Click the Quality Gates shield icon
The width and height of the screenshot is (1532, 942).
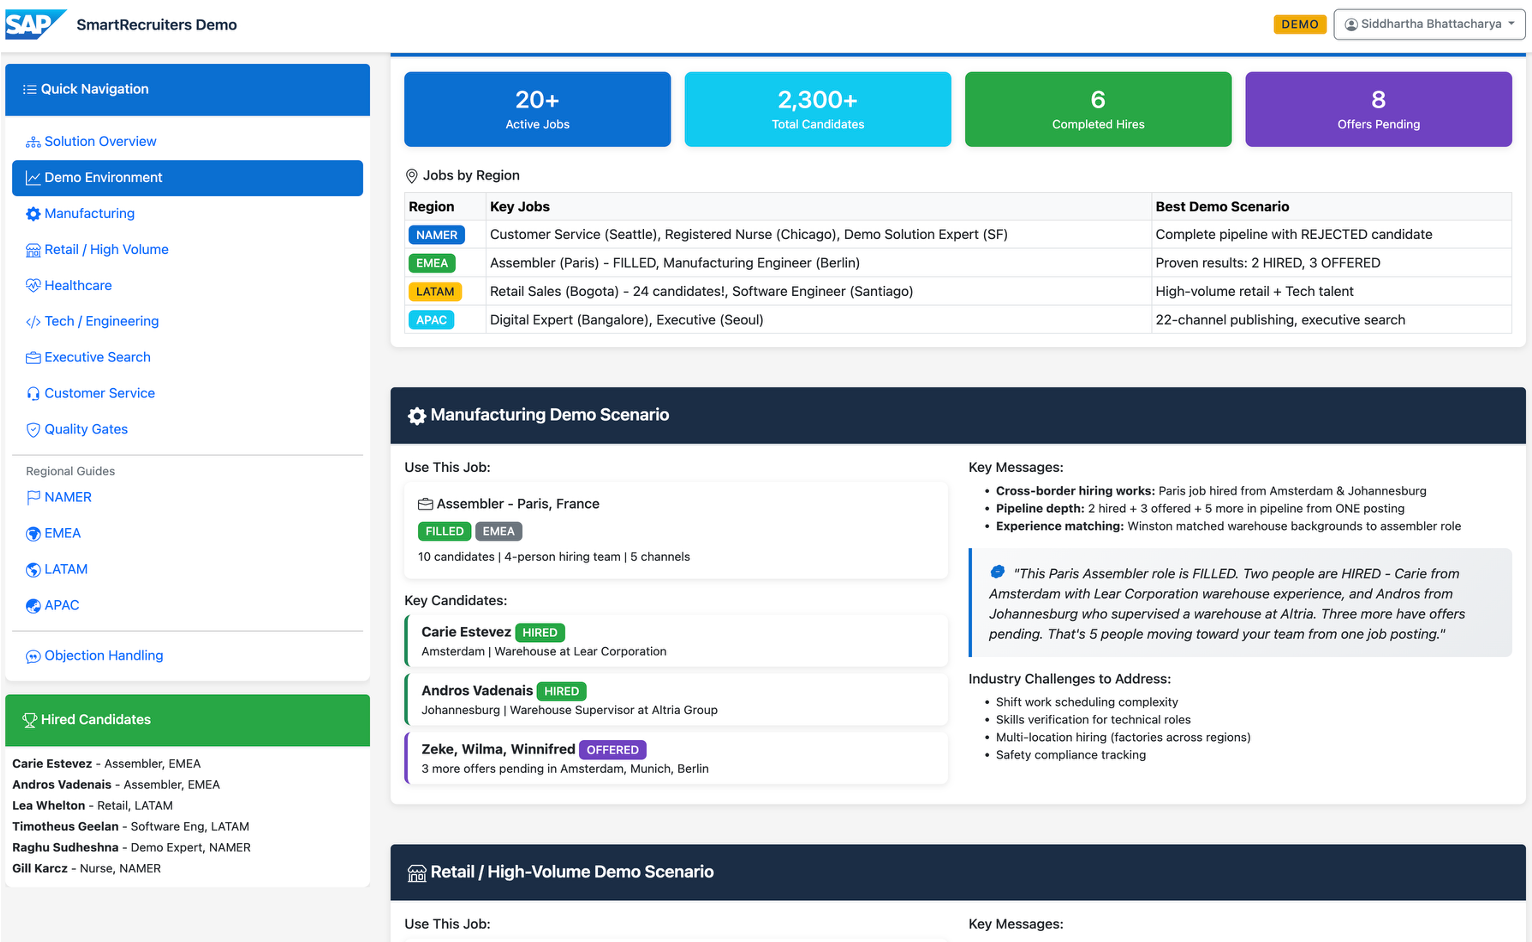pos(33,430)
